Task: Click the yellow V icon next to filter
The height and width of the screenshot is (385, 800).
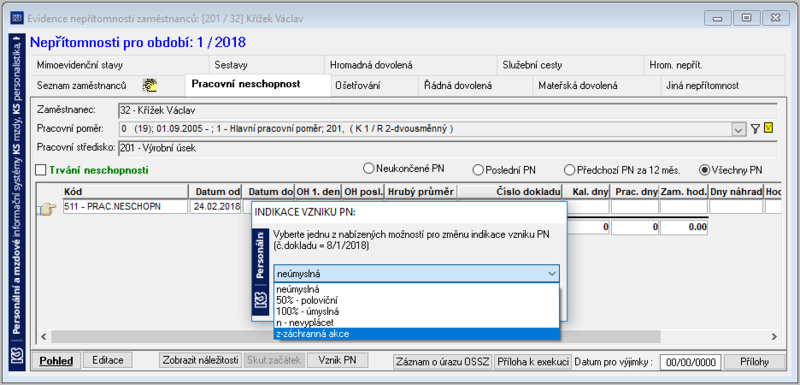Action: click(x=768, y=129)
